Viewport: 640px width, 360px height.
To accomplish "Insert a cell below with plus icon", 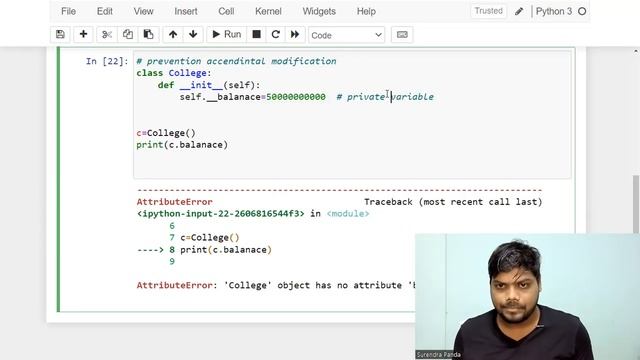I will [83, 35].
